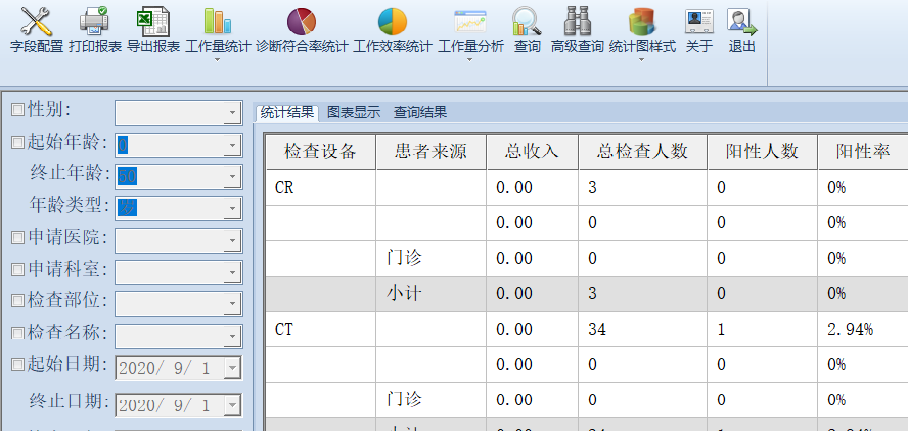The height and width of the screenshot is (432, 909).
Task: Click the 总收入 column header
Action: tap(532, 152)
